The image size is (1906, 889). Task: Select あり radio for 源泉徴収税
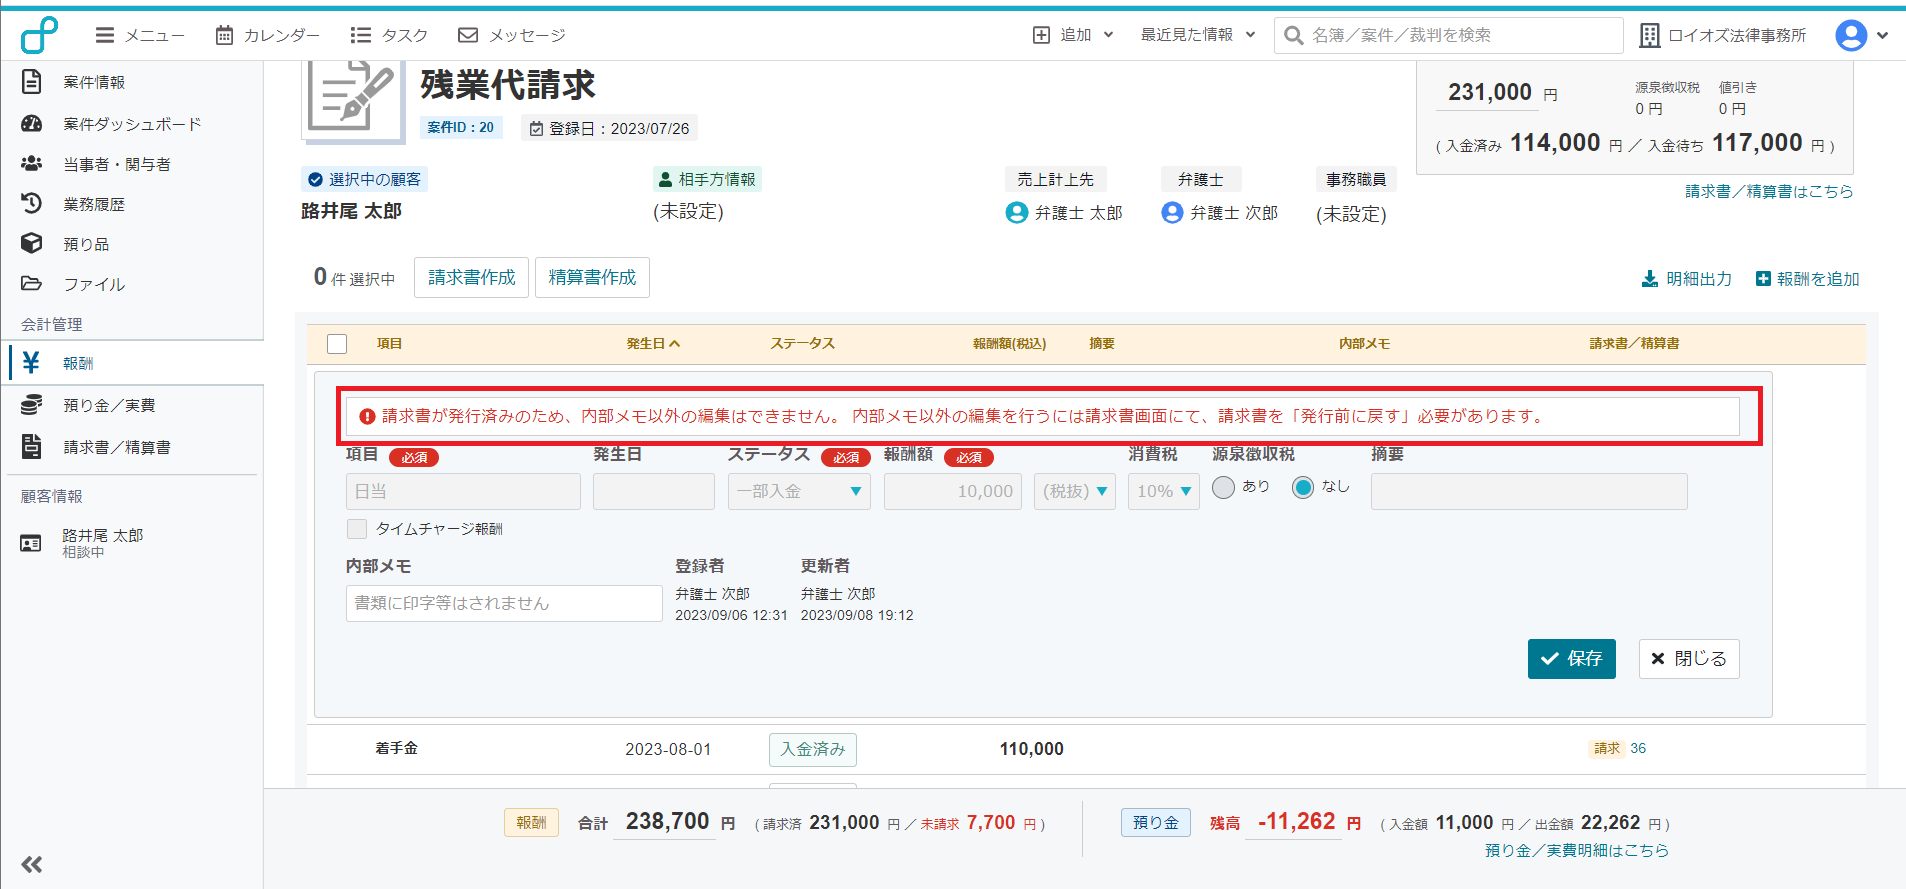[1223, 488]
